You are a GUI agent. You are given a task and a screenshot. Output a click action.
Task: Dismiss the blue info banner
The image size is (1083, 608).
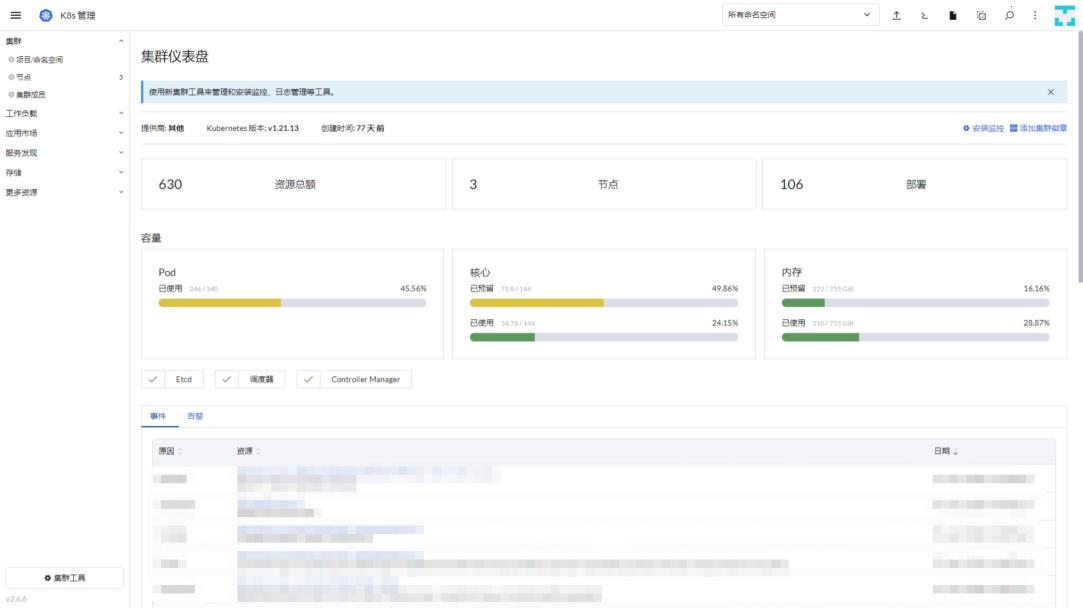point(1051,92)
